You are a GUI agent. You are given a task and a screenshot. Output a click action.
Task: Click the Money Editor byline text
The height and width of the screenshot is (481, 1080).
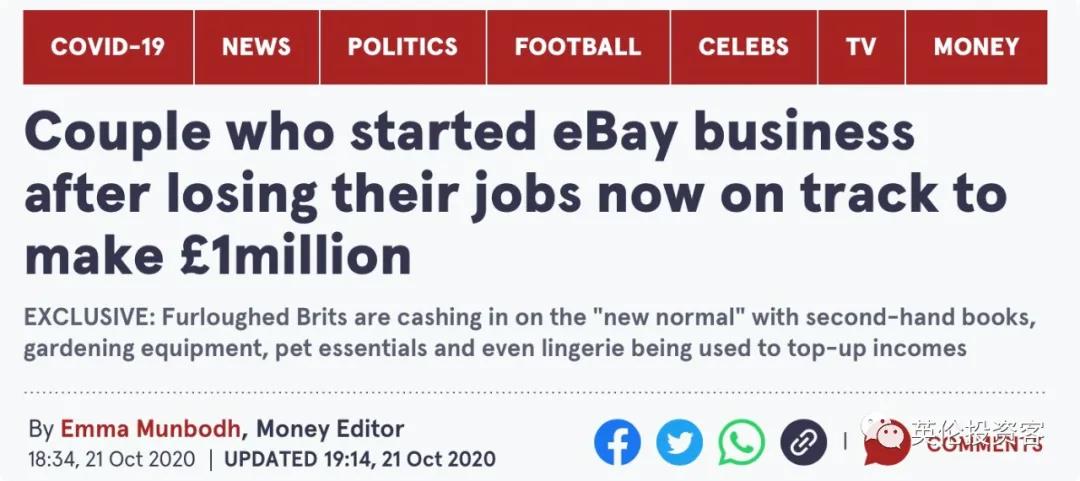pyautogui.click(x=330, y=429)
